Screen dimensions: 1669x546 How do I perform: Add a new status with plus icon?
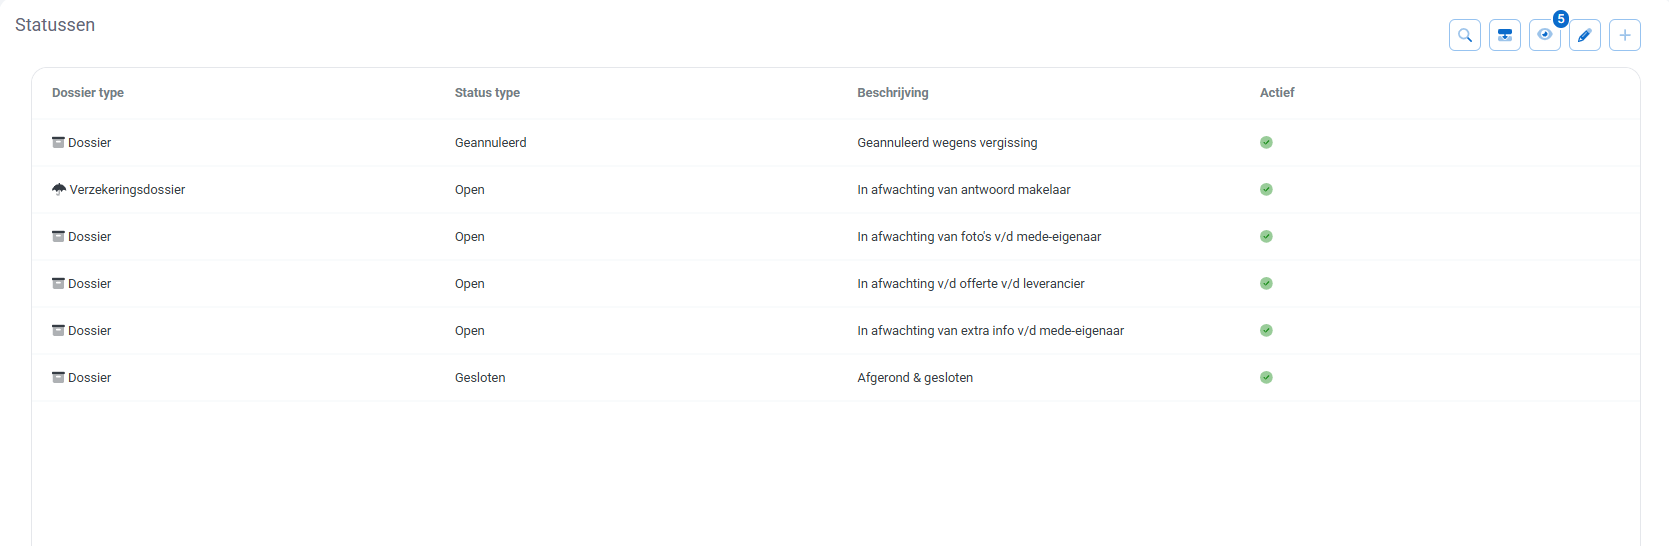(1624, 35)
